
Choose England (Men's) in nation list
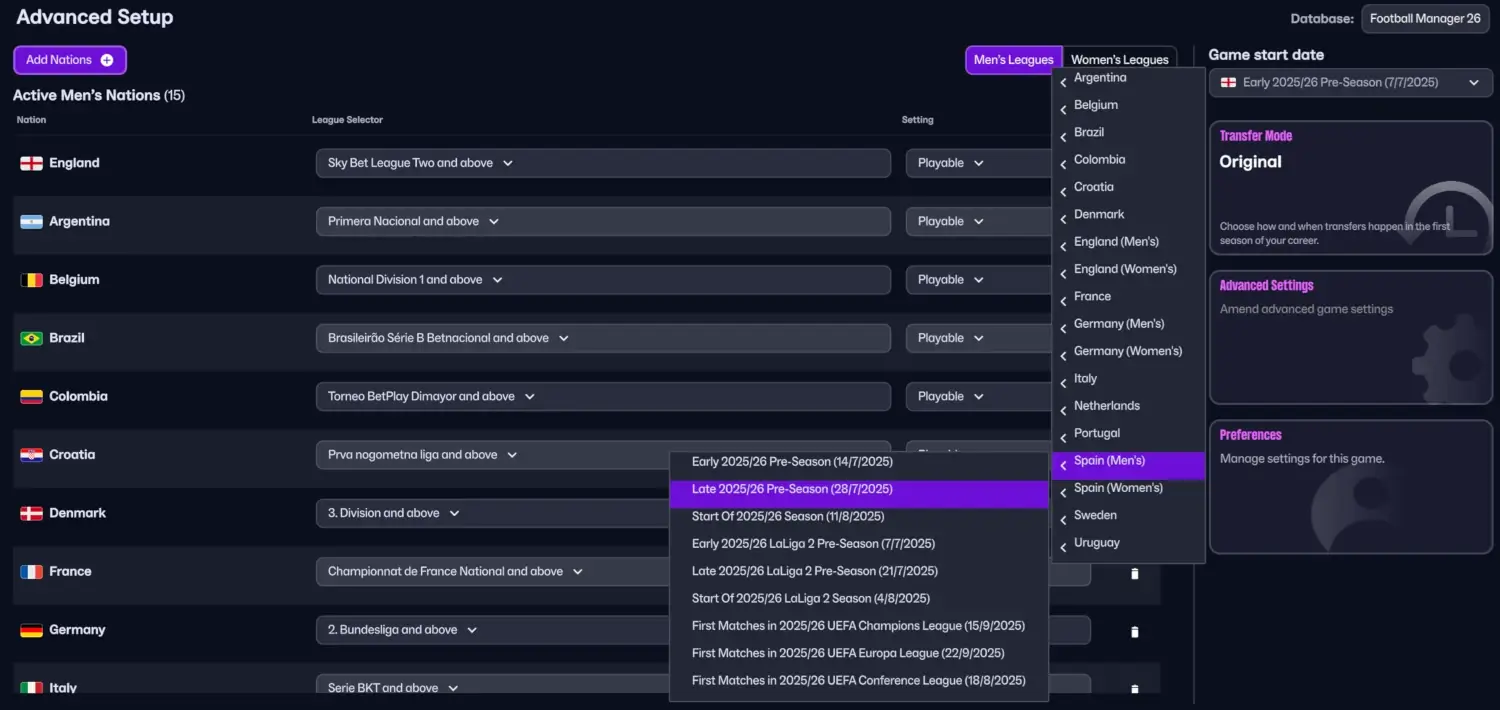1128,242
